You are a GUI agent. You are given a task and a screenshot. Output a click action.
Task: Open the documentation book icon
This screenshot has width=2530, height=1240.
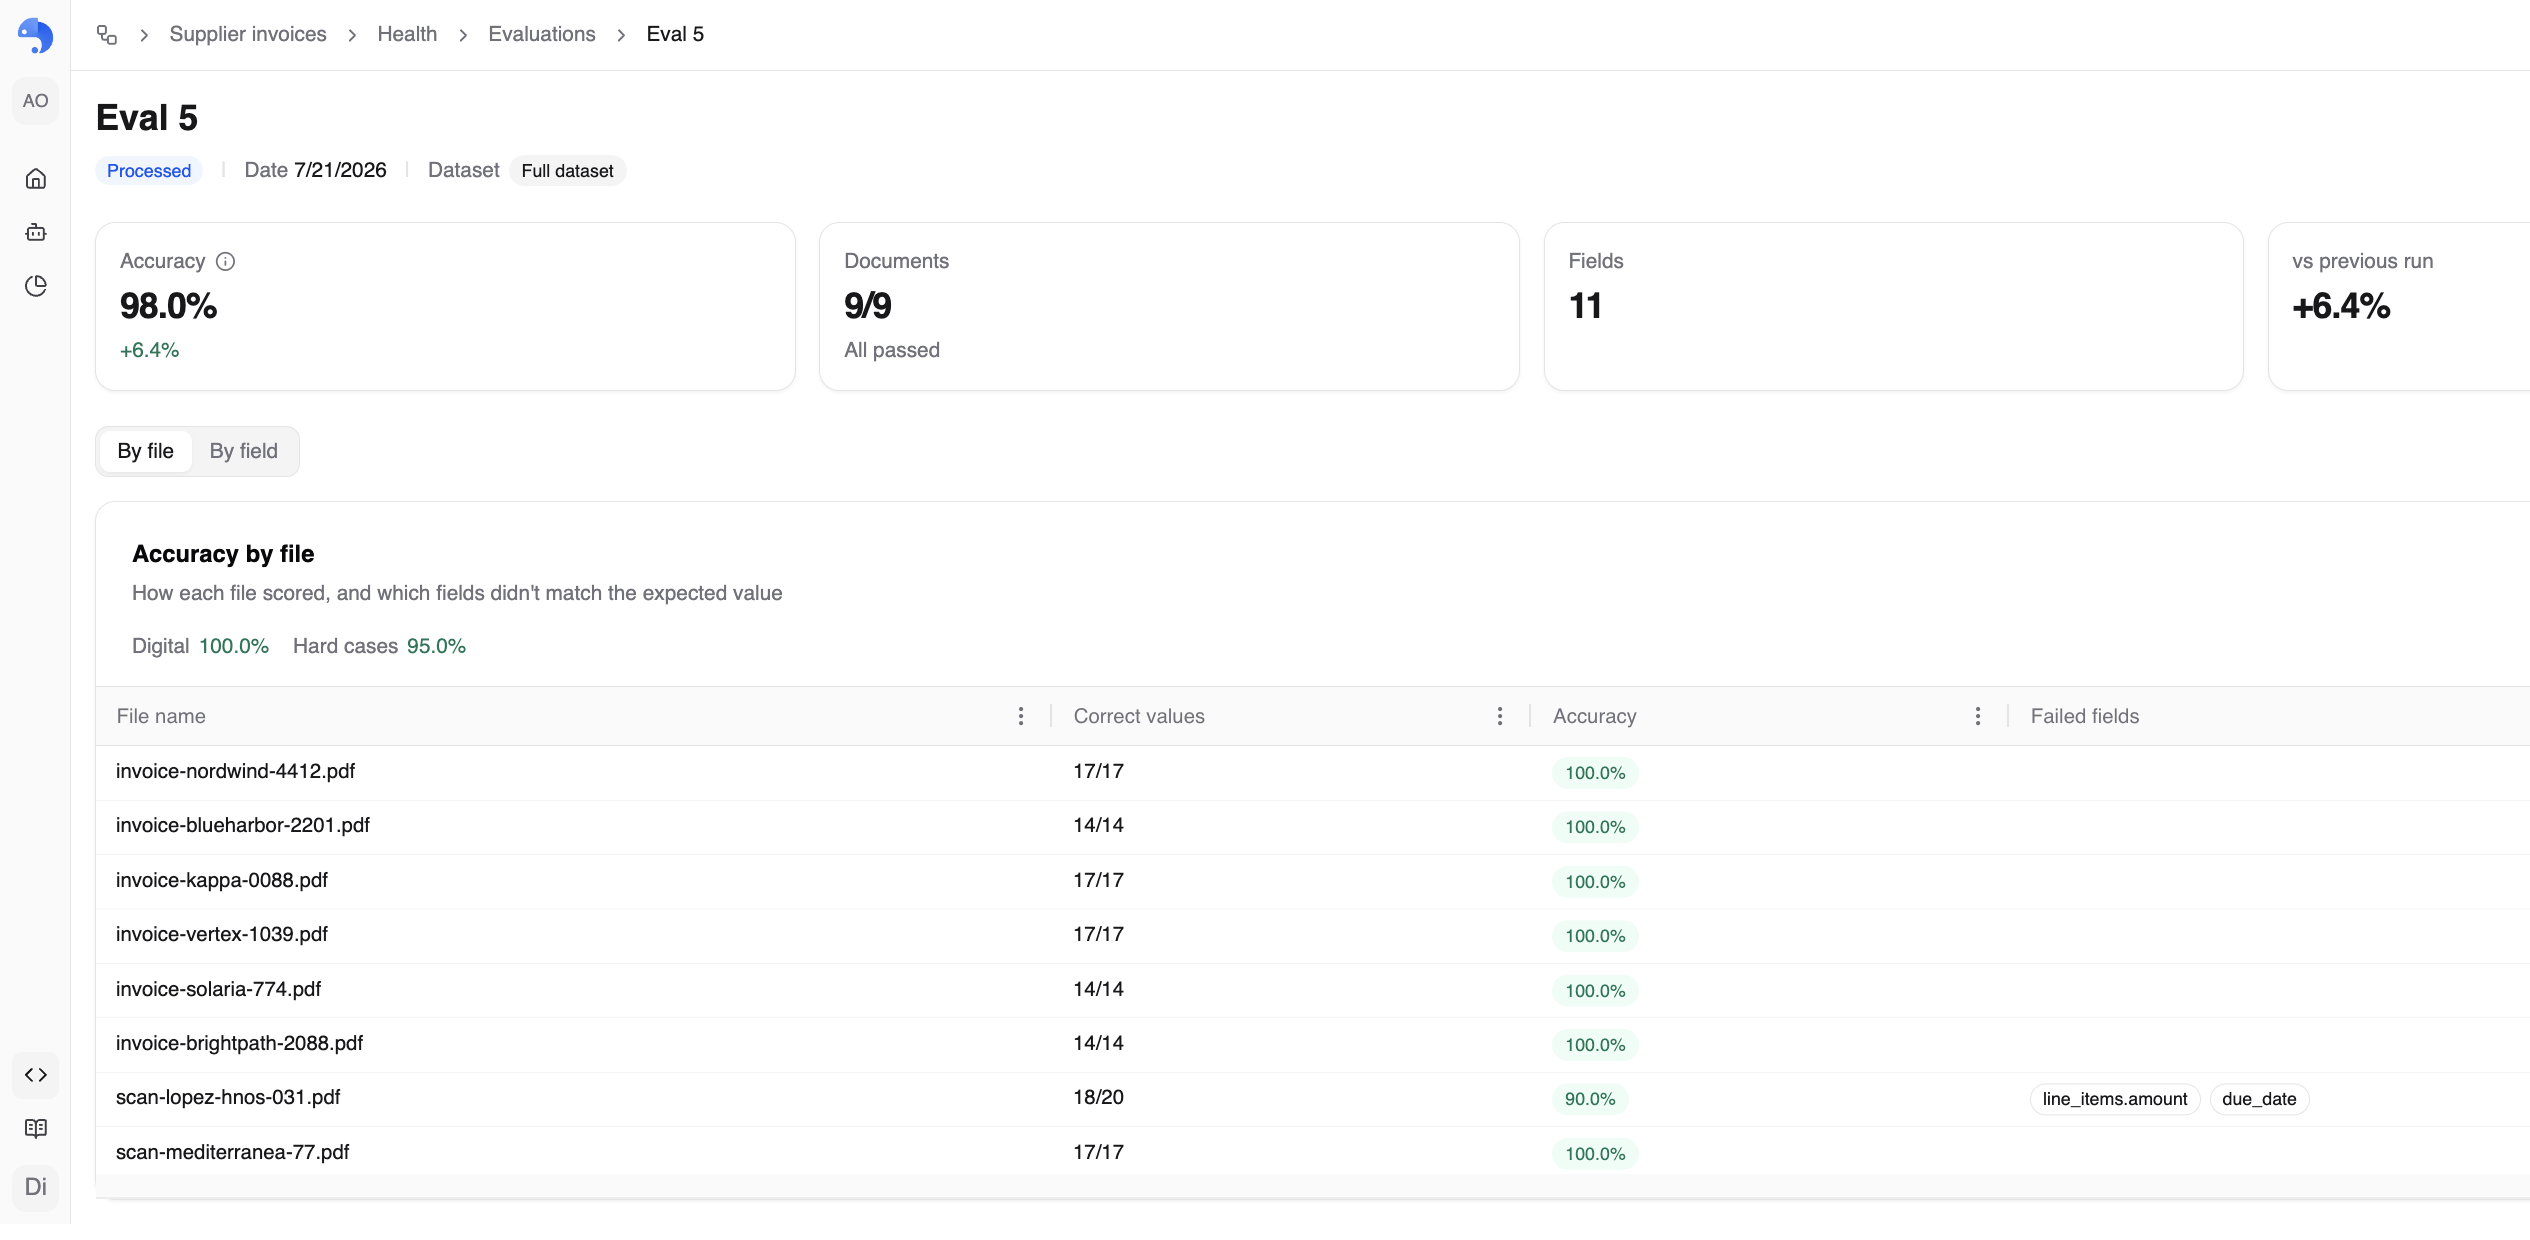36,1128
